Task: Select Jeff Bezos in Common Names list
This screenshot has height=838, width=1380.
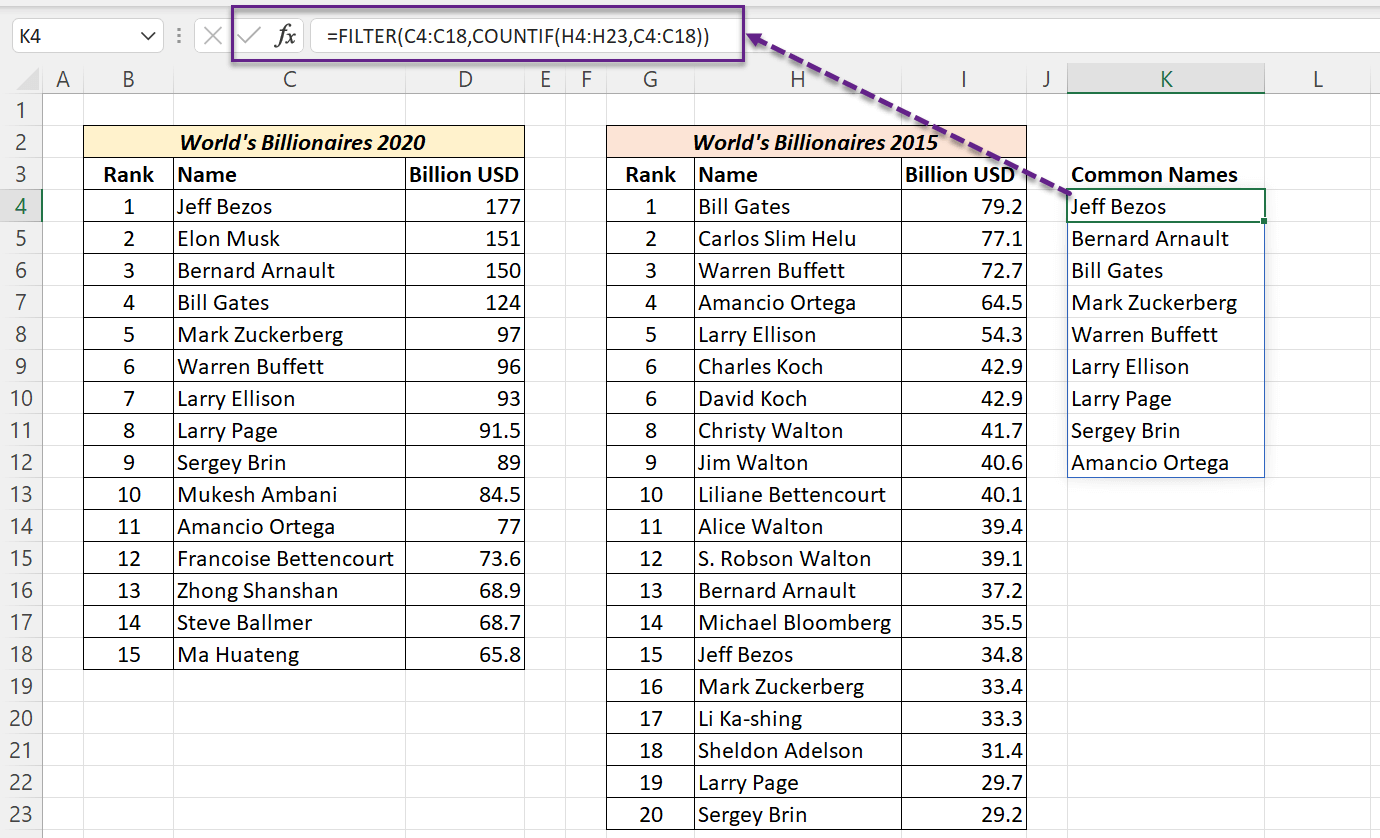Action: [1166, 206]
